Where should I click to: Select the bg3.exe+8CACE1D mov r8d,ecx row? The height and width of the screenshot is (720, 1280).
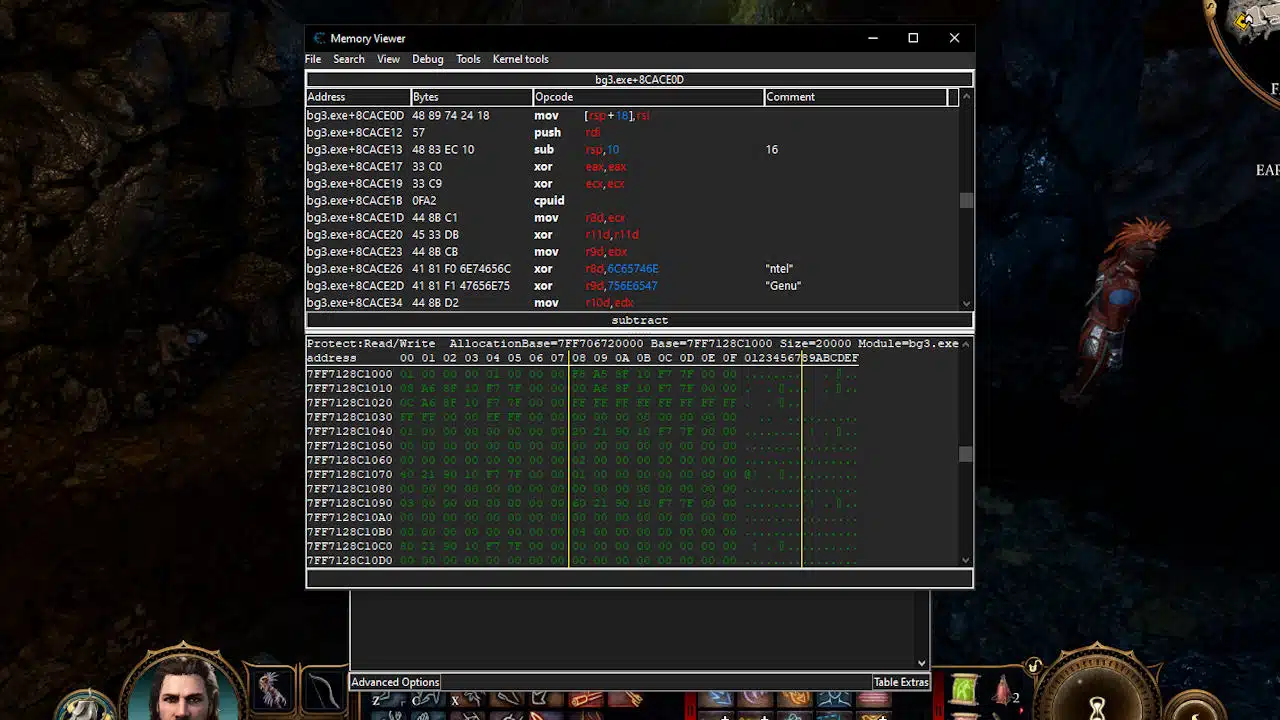point(632,218)
